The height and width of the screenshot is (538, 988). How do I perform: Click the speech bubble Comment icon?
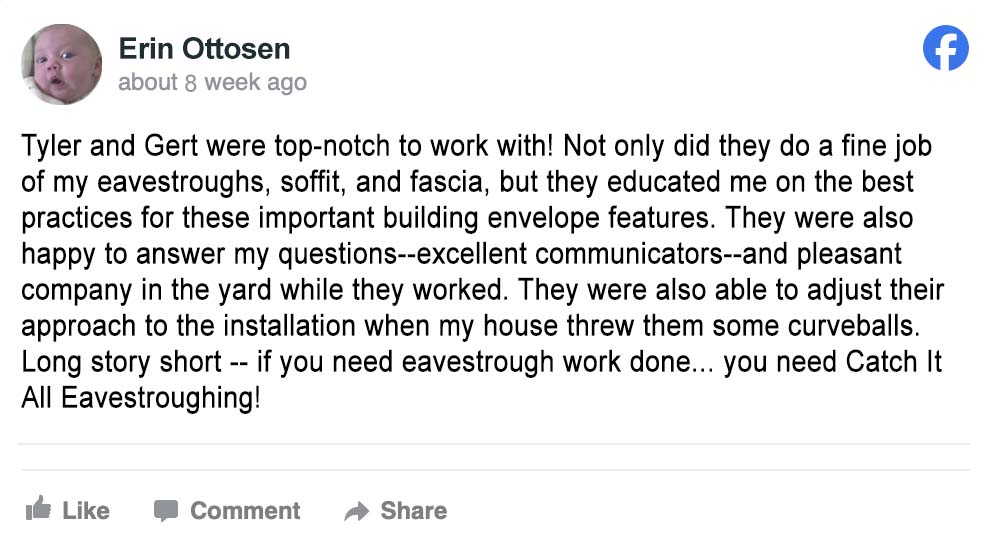pyautogui.click(x=166, y=510)
